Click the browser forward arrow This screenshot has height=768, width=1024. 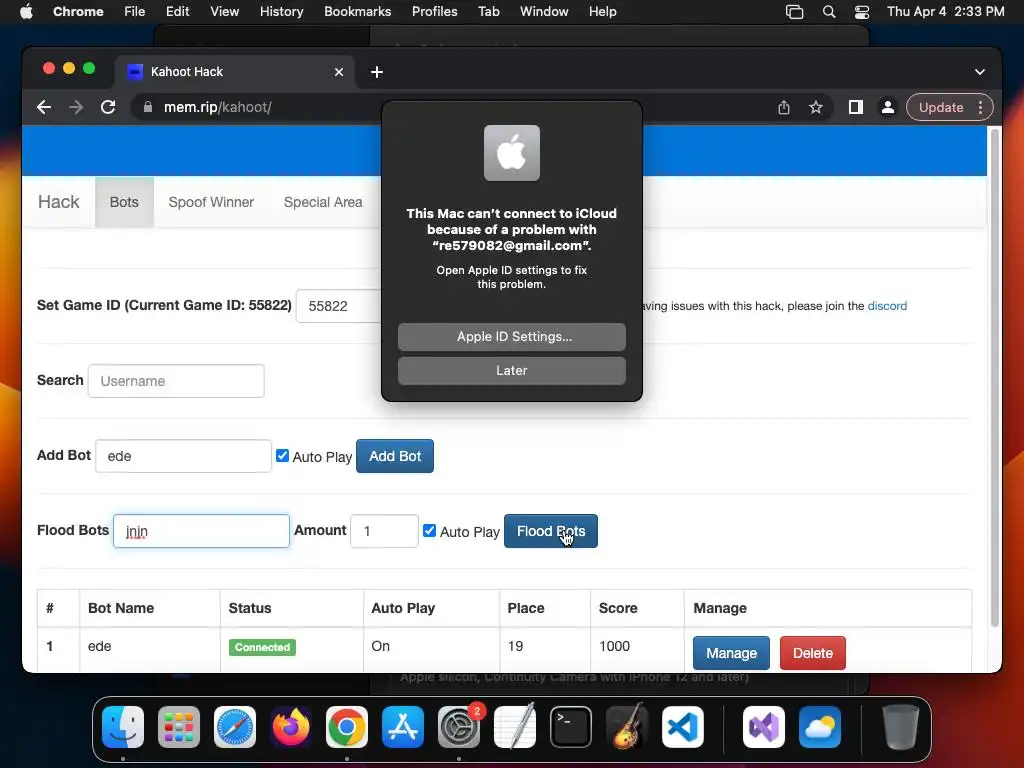click(x=76, y=107)
